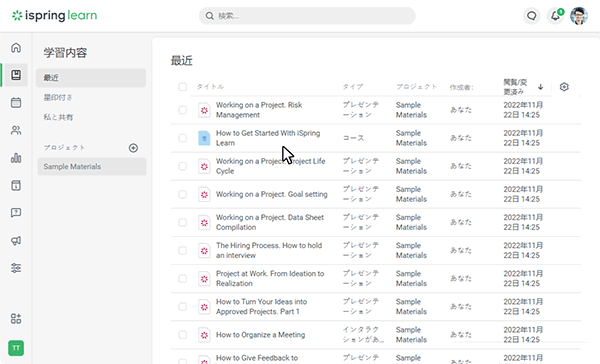
Task: Open The Hiring Process. How to hold an interview
Action: [x=269, y=250]
